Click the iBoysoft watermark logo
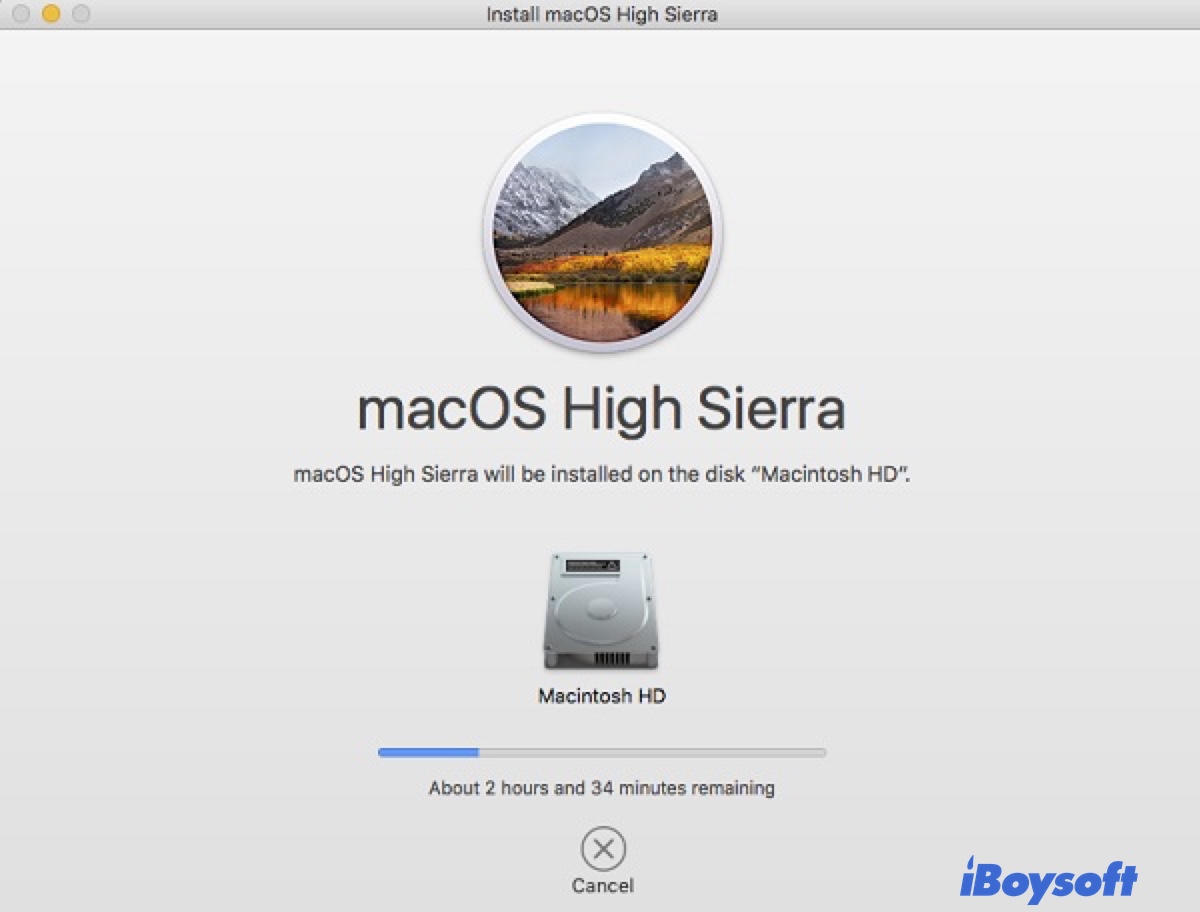Screen dimensions: 1200x912 tap(1048, 880)
